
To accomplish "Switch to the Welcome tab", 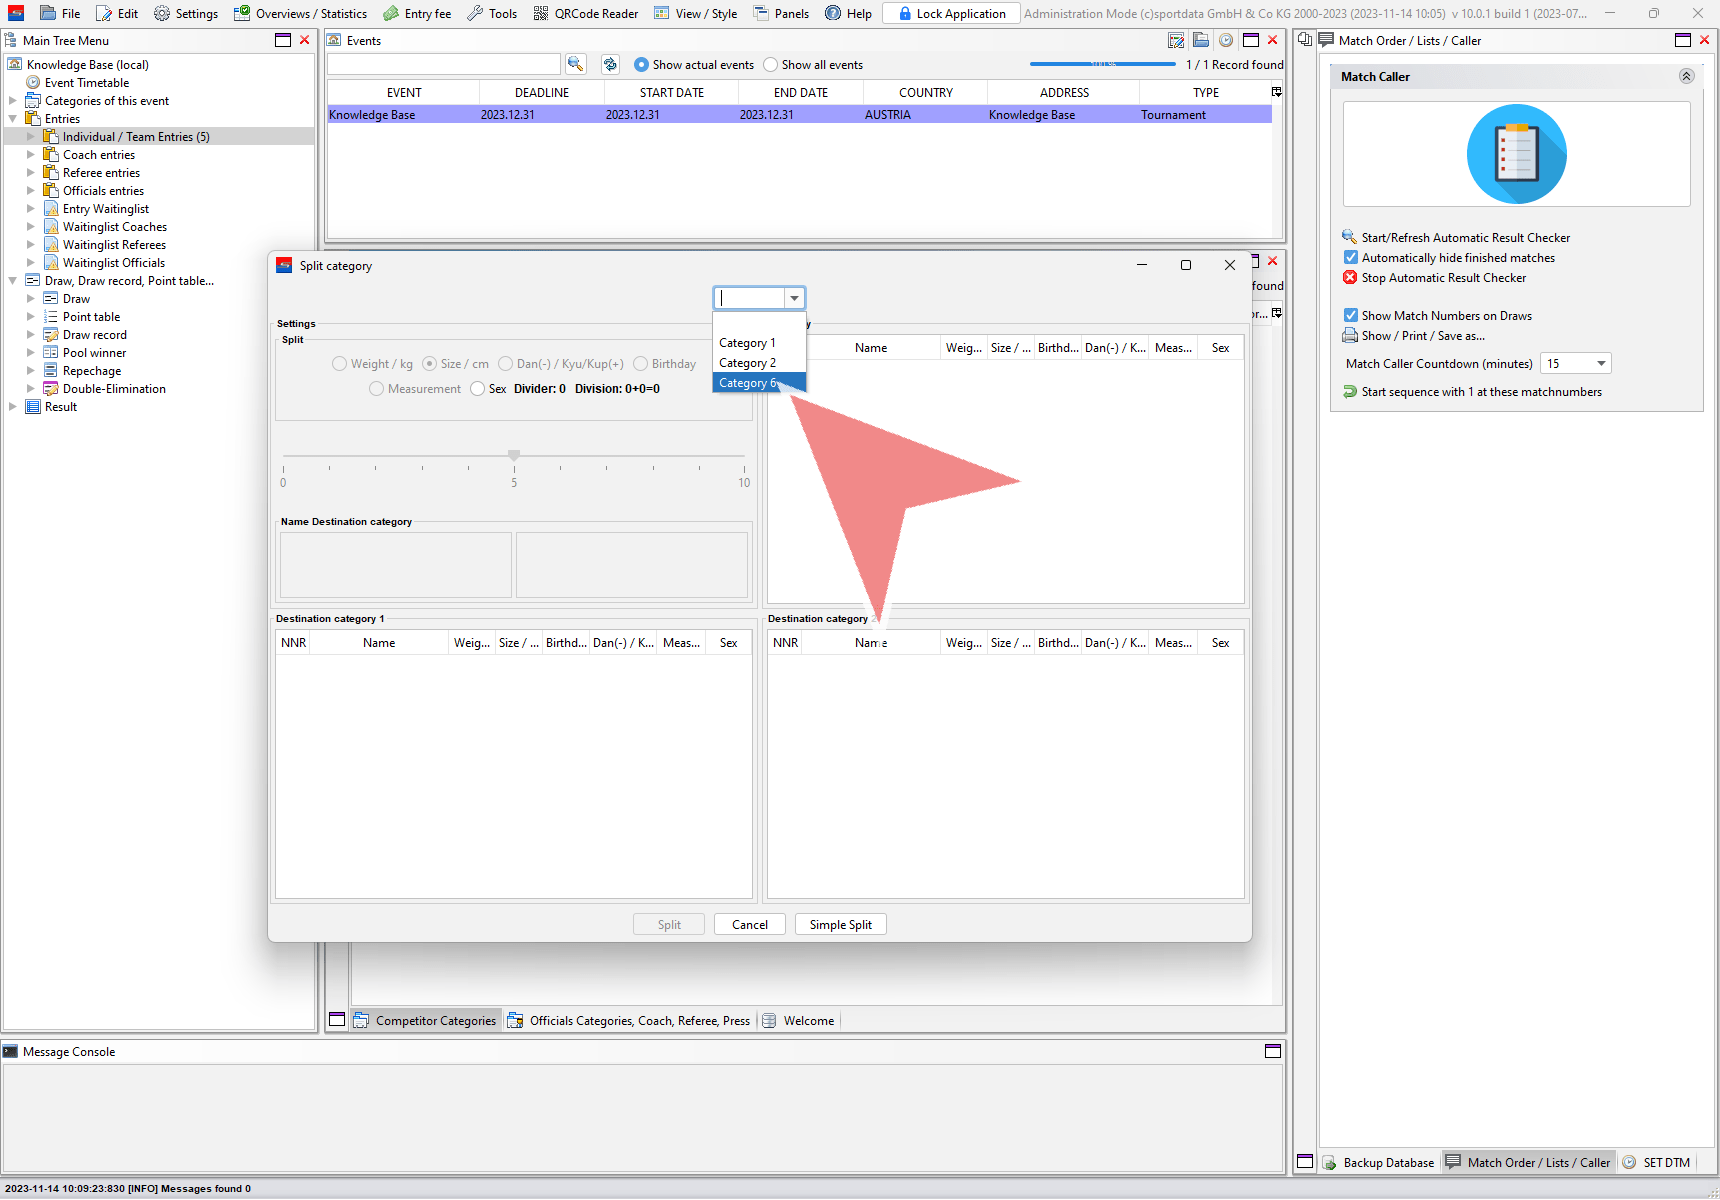I will (x=808, y=1021).
